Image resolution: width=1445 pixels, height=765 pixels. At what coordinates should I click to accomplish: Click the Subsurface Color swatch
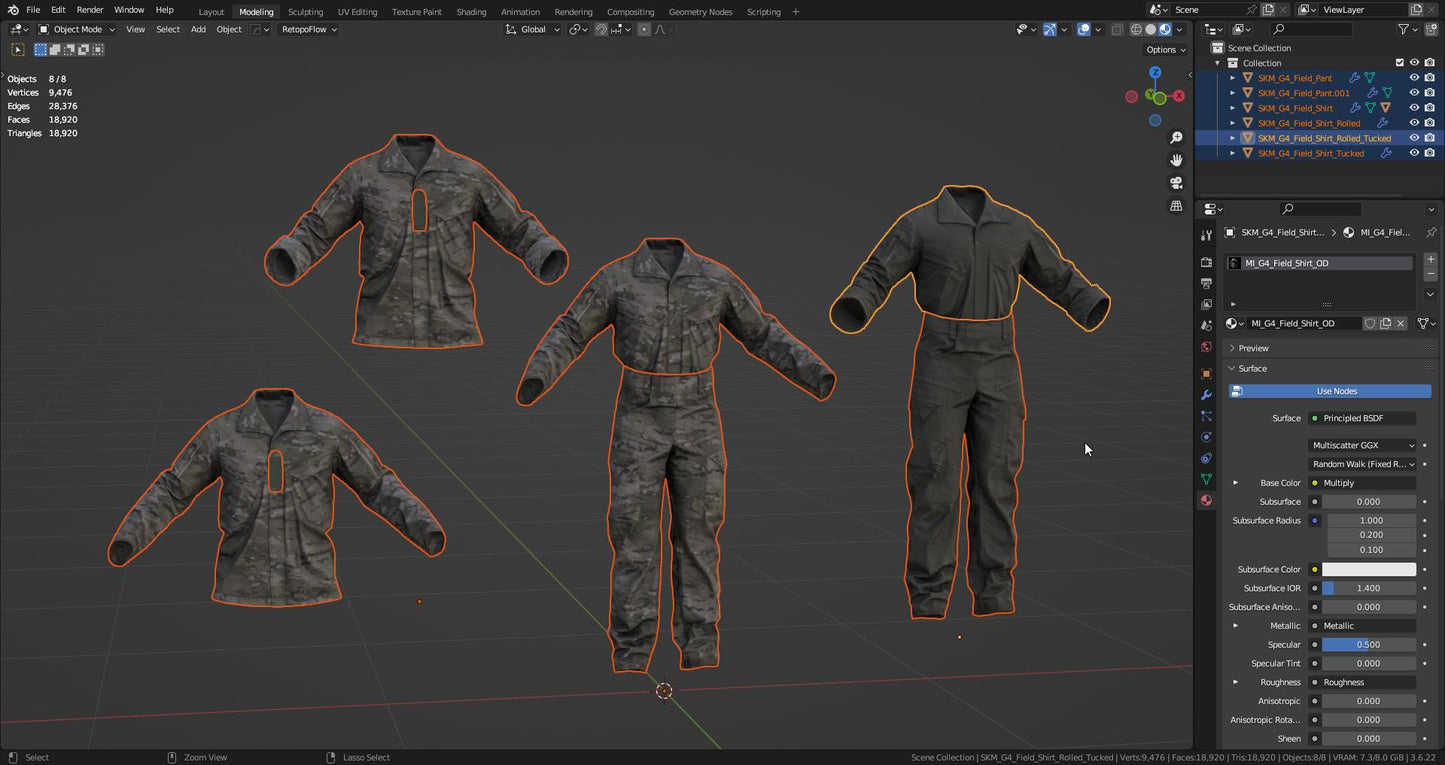point(1370,569)
